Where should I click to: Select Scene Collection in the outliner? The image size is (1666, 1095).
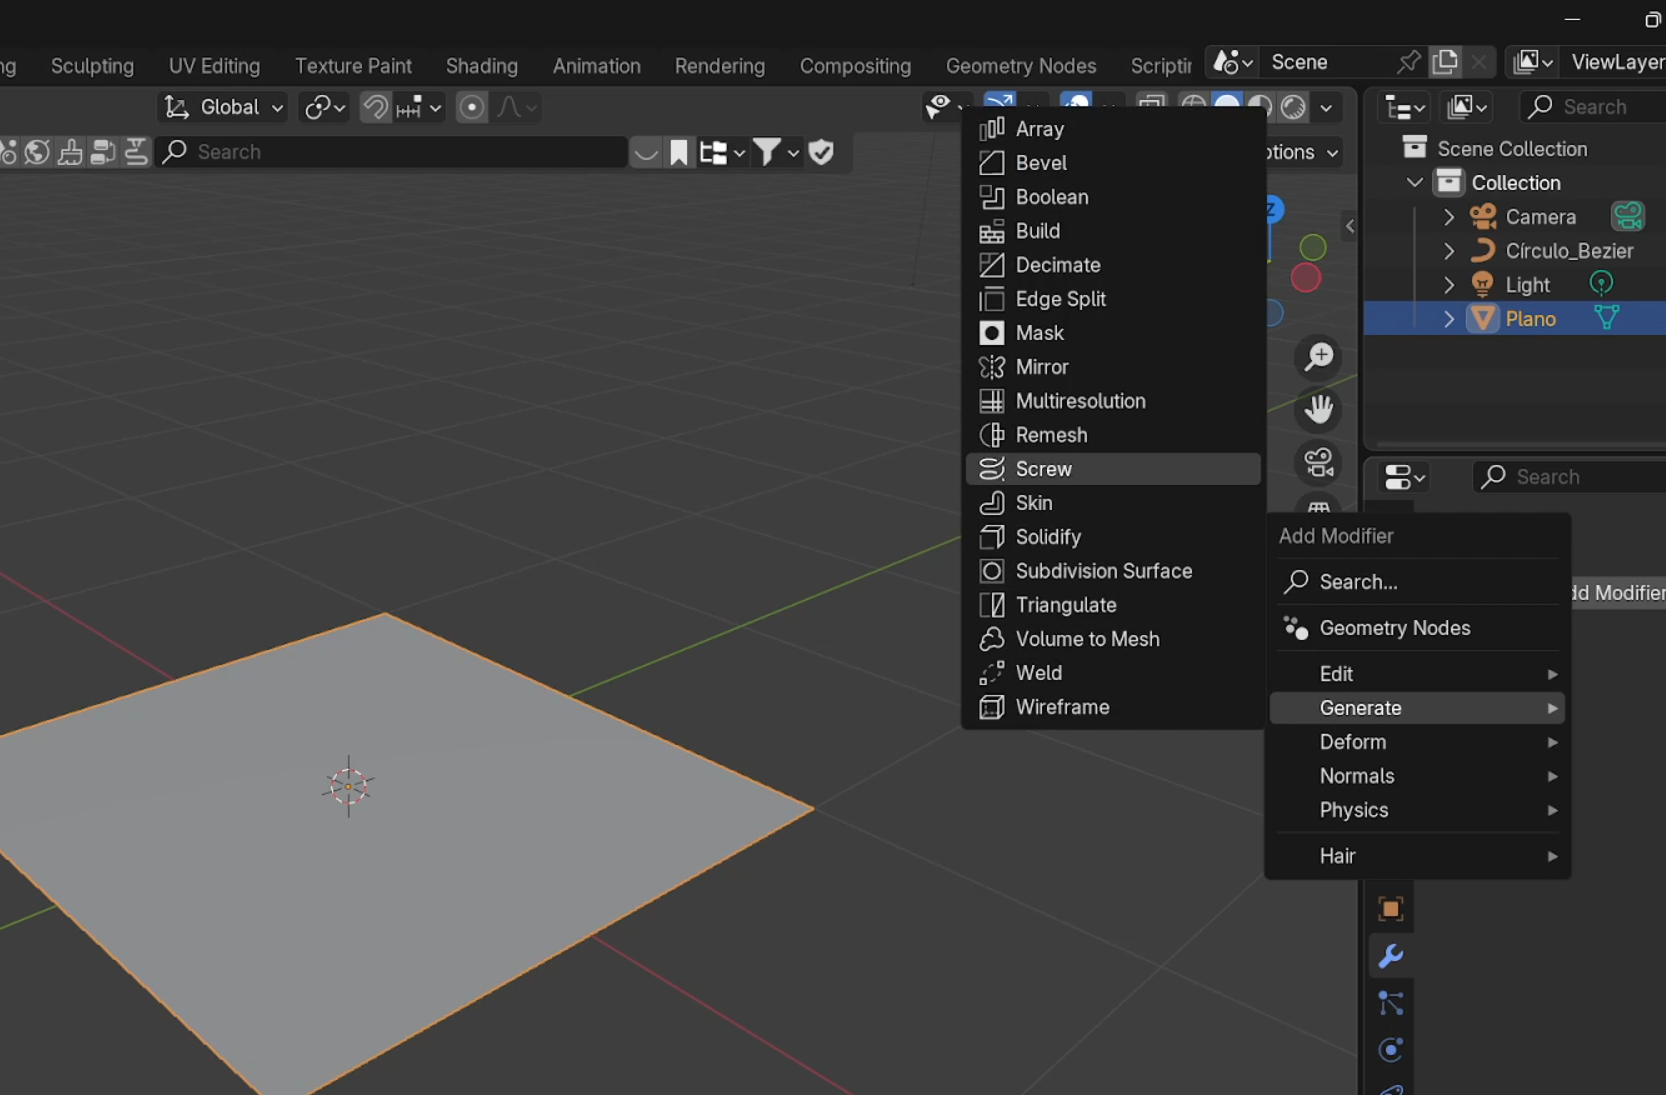[1511, 149]
